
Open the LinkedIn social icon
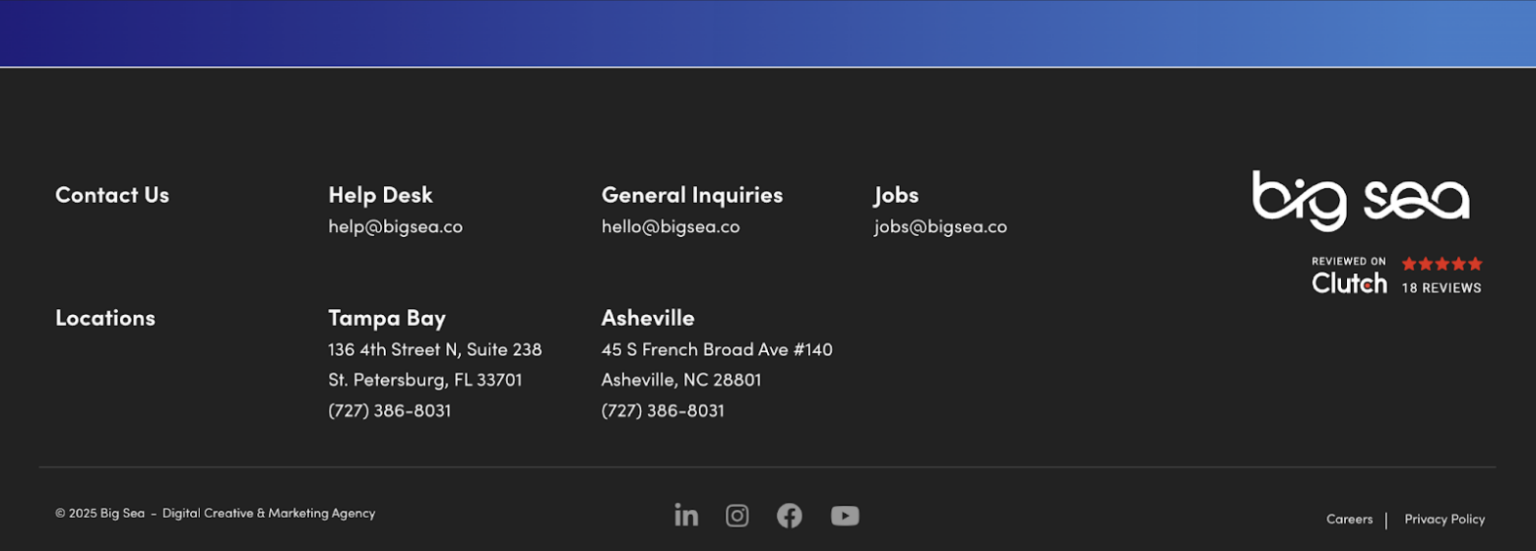pos(686,515)
